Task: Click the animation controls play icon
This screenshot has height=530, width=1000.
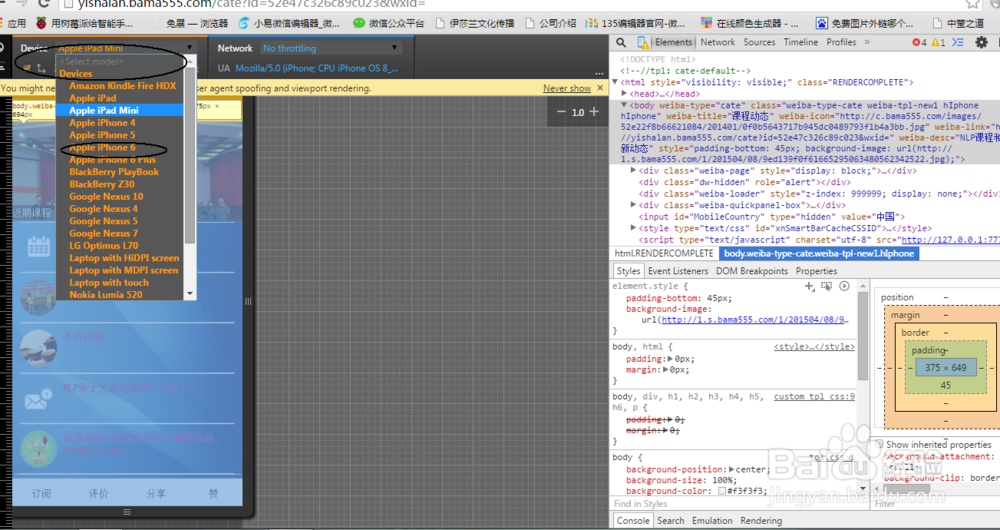Action: (844, 286)
